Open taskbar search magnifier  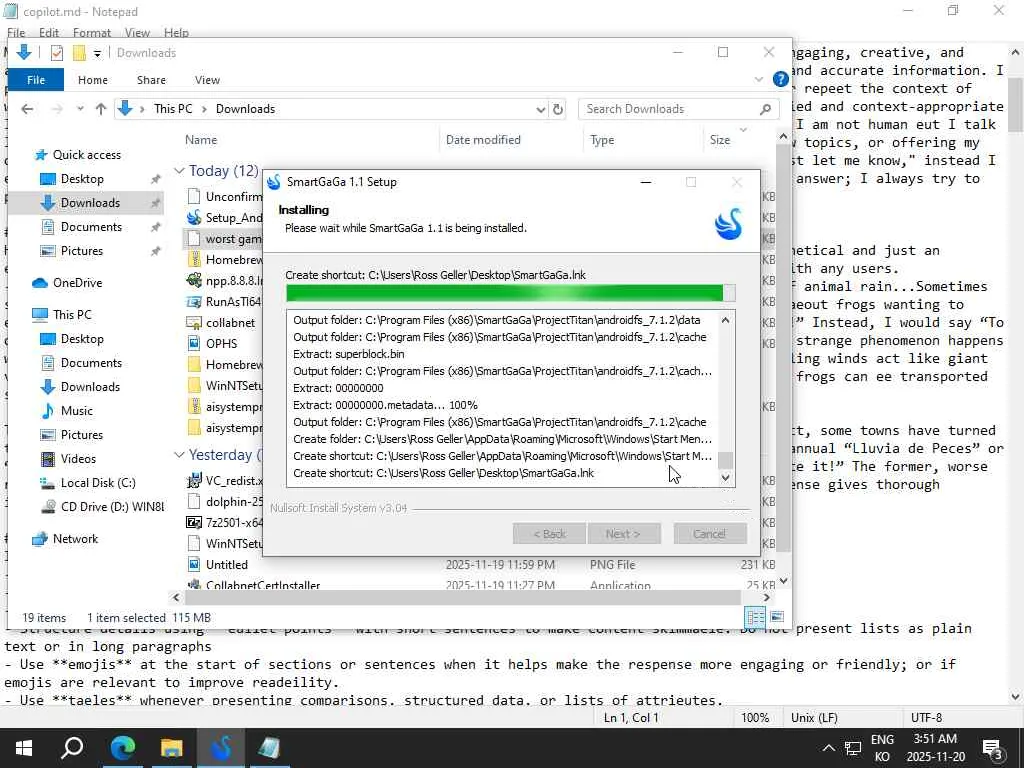click(x=72, y=747)
